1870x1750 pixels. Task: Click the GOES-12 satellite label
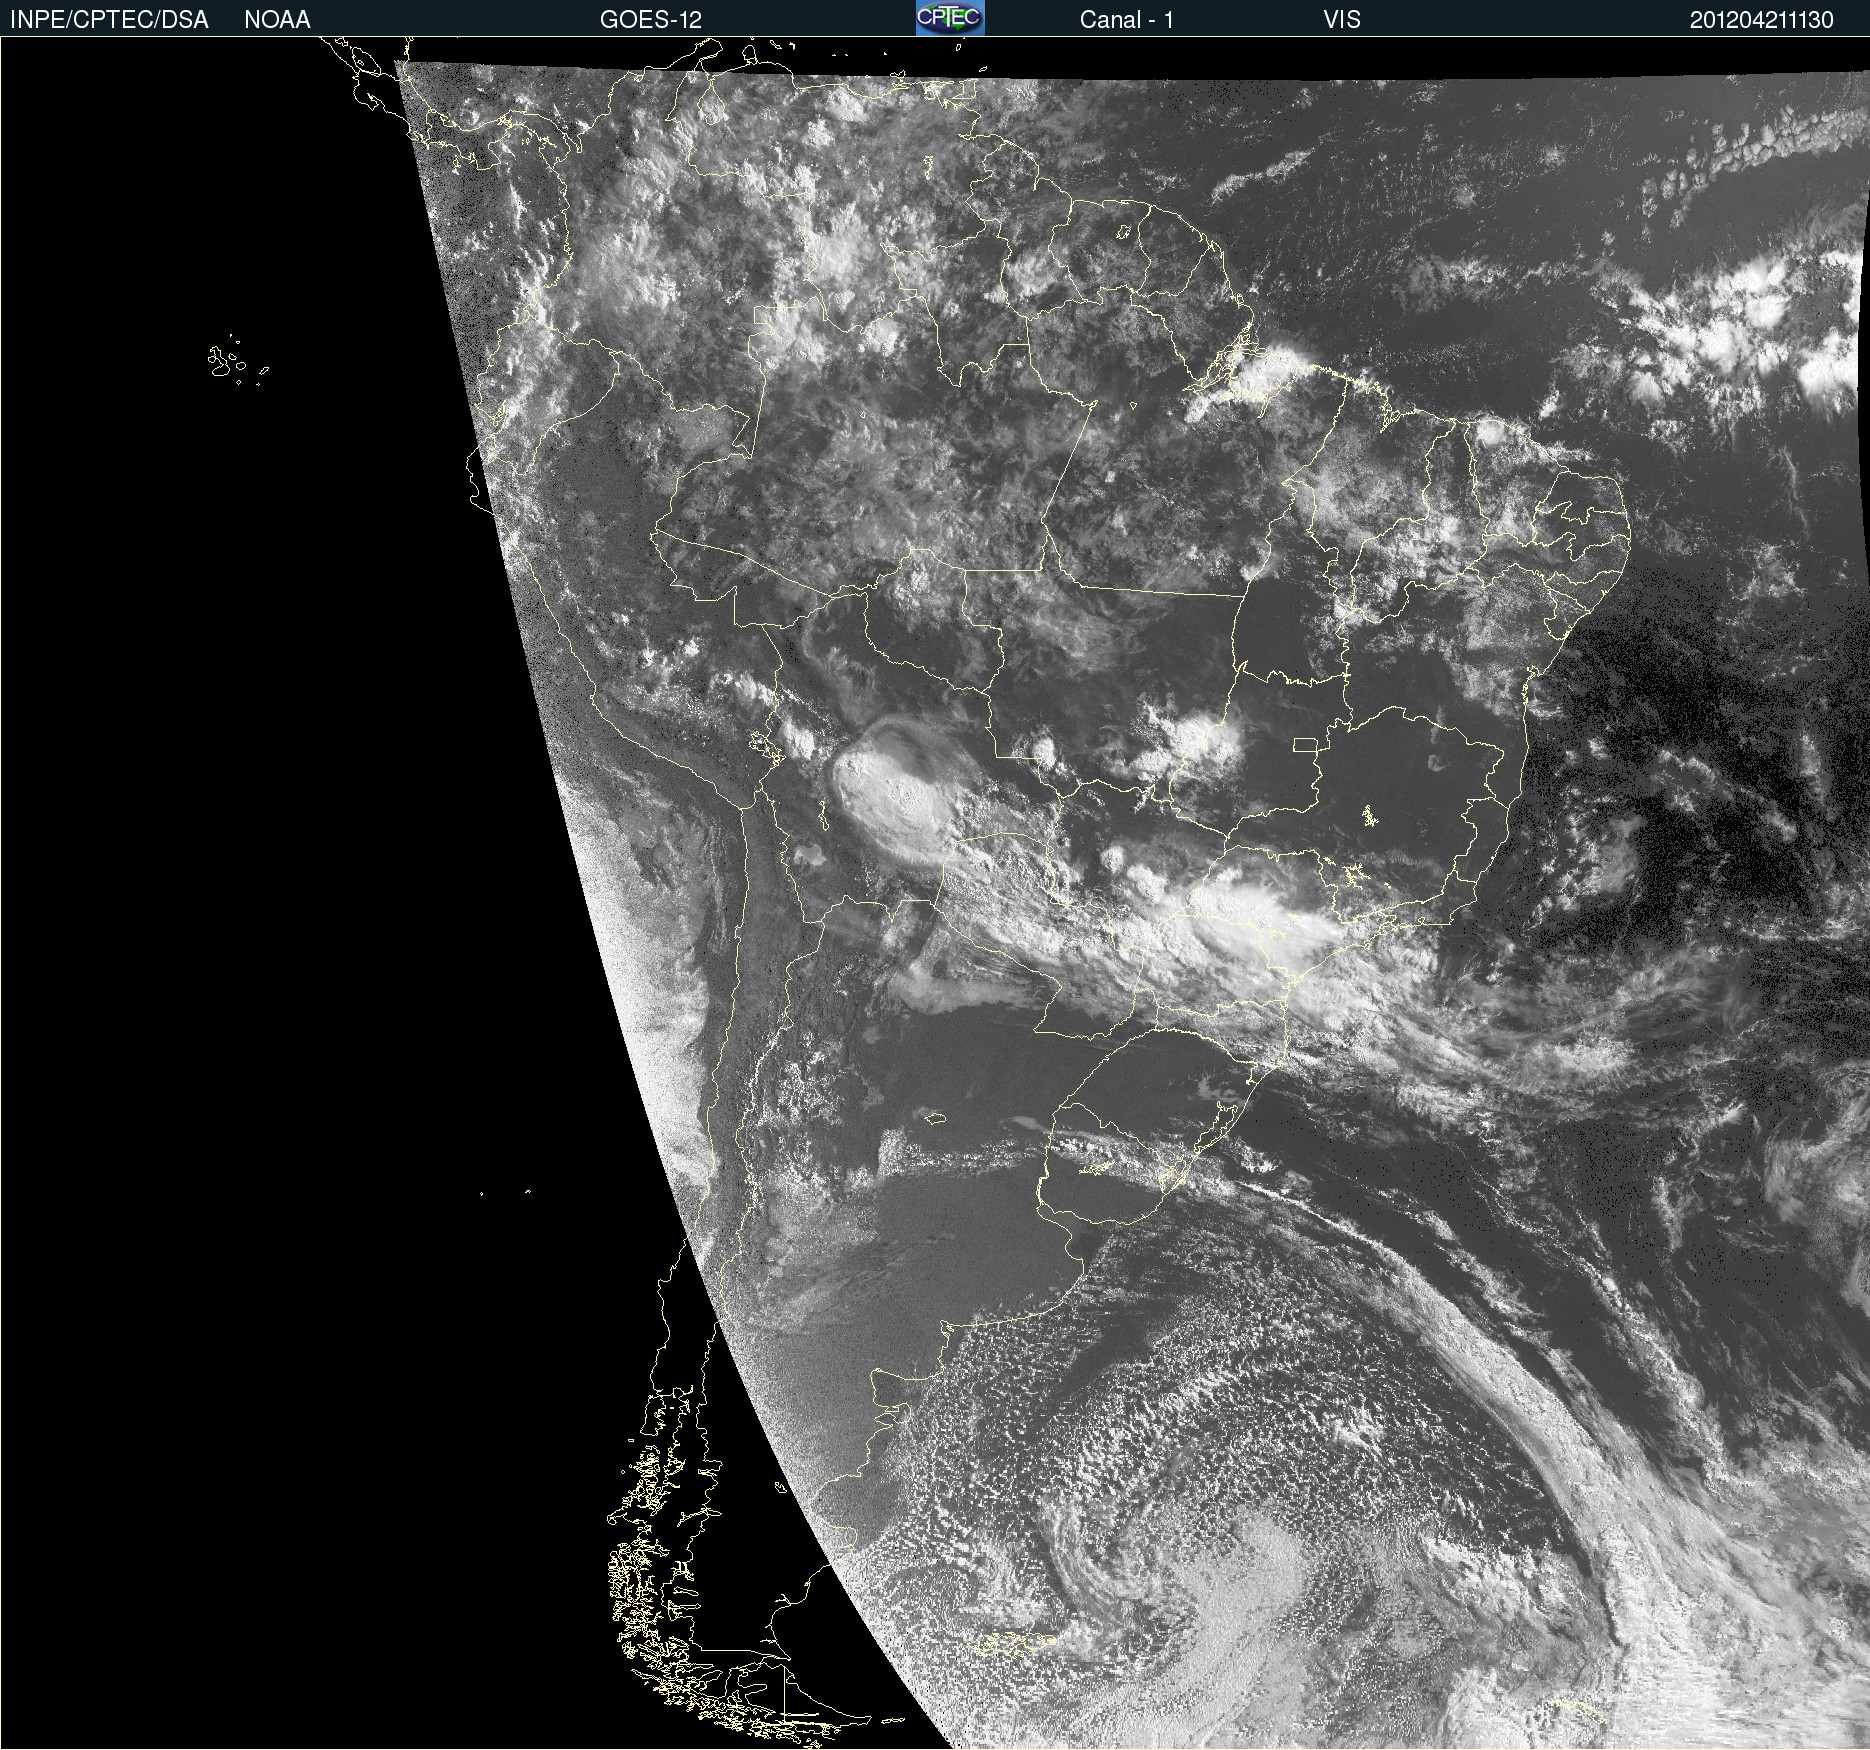point(651,20)
